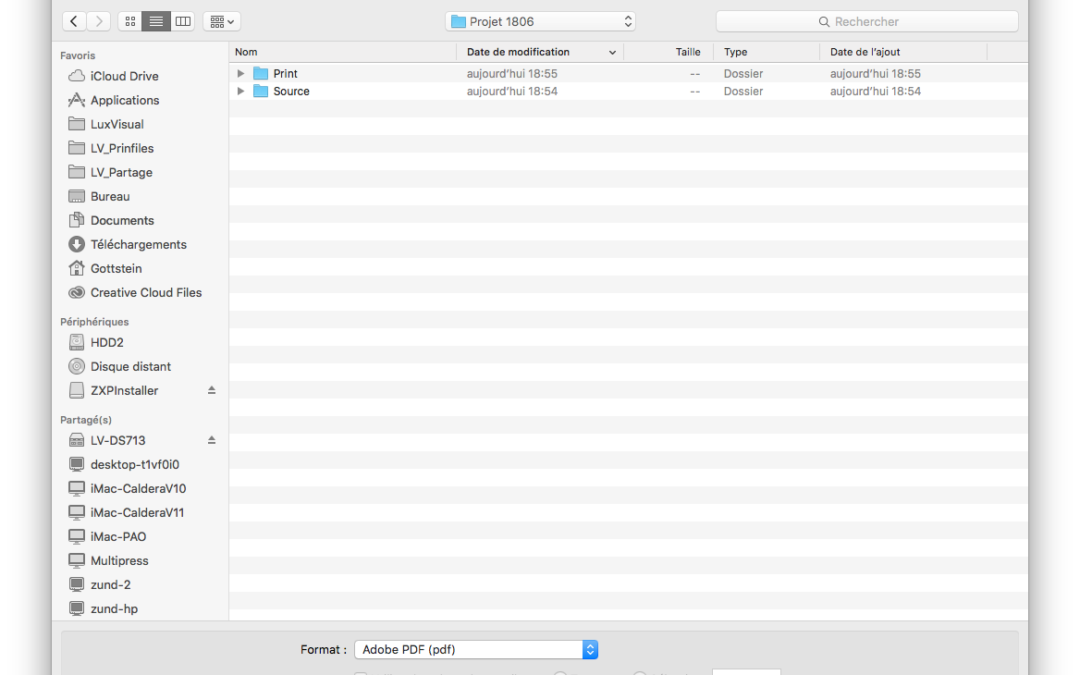
Task: Expand the Source folder disclosure triangle
Action: (x=241, y=91)
